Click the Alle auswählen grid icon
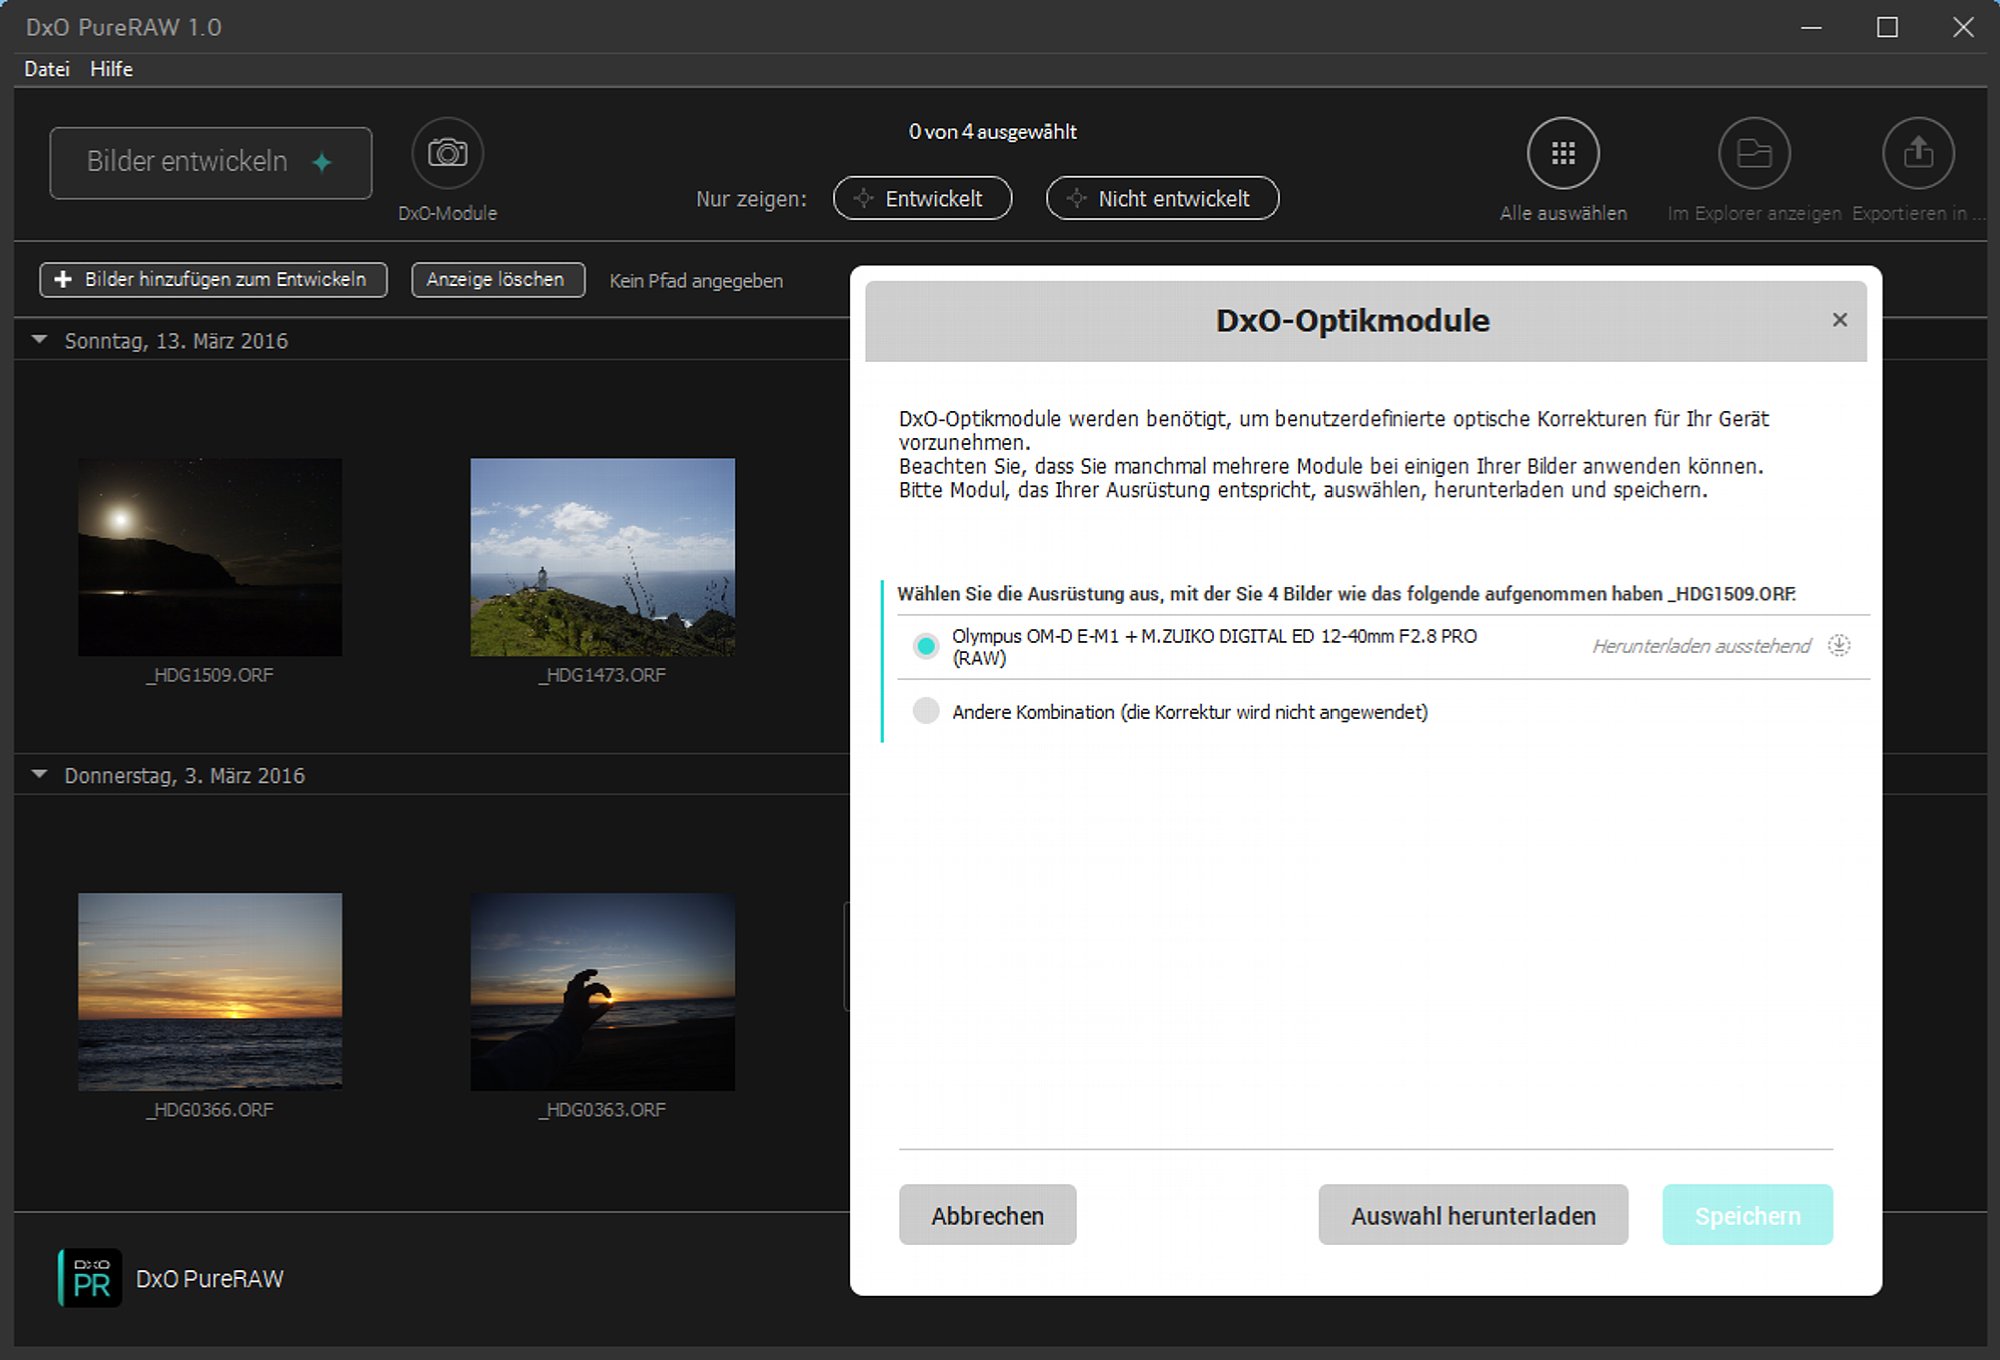 [x=1562, y=153]
